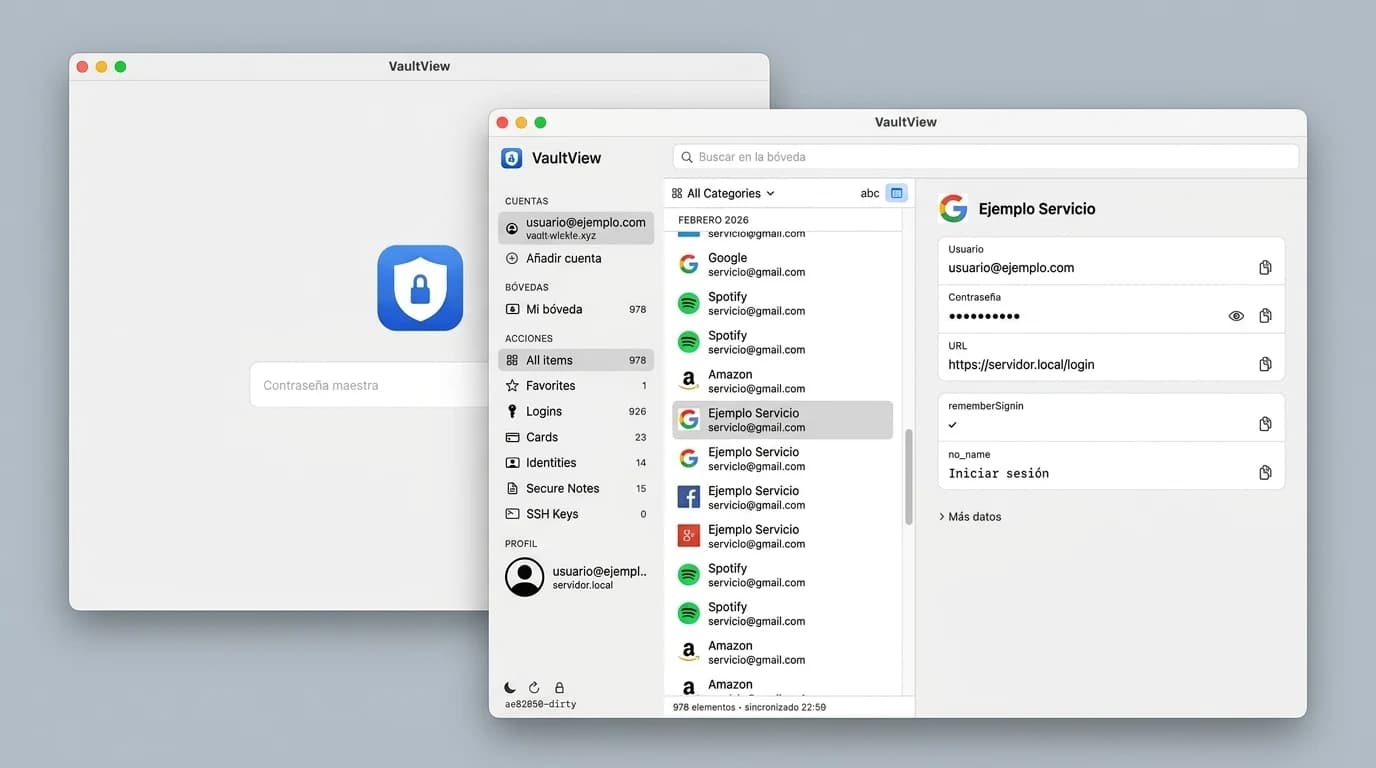Click the https://servidor.local/login URL value
This screenshot has width=1376, height=768.
[1021, 365]
